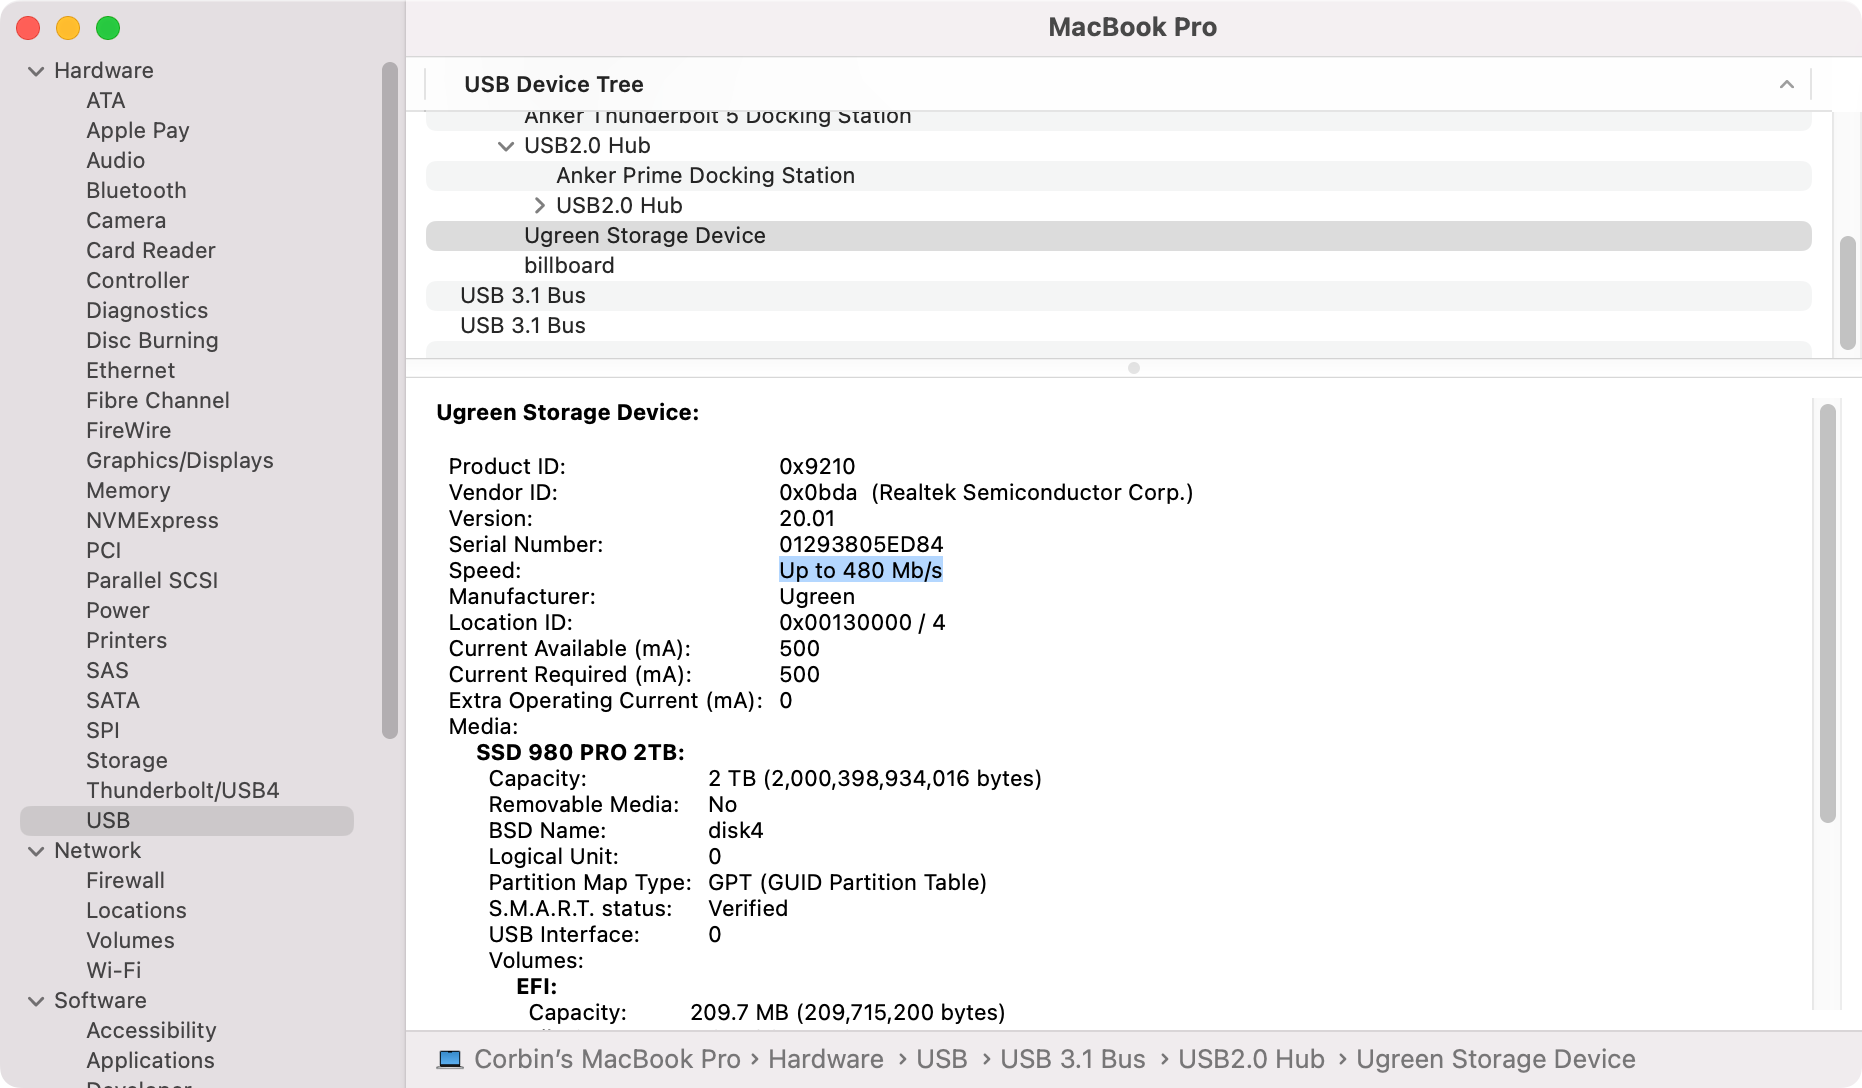
Task: Select Bluetooth in the sidebar
Action: tap(136, 191)
